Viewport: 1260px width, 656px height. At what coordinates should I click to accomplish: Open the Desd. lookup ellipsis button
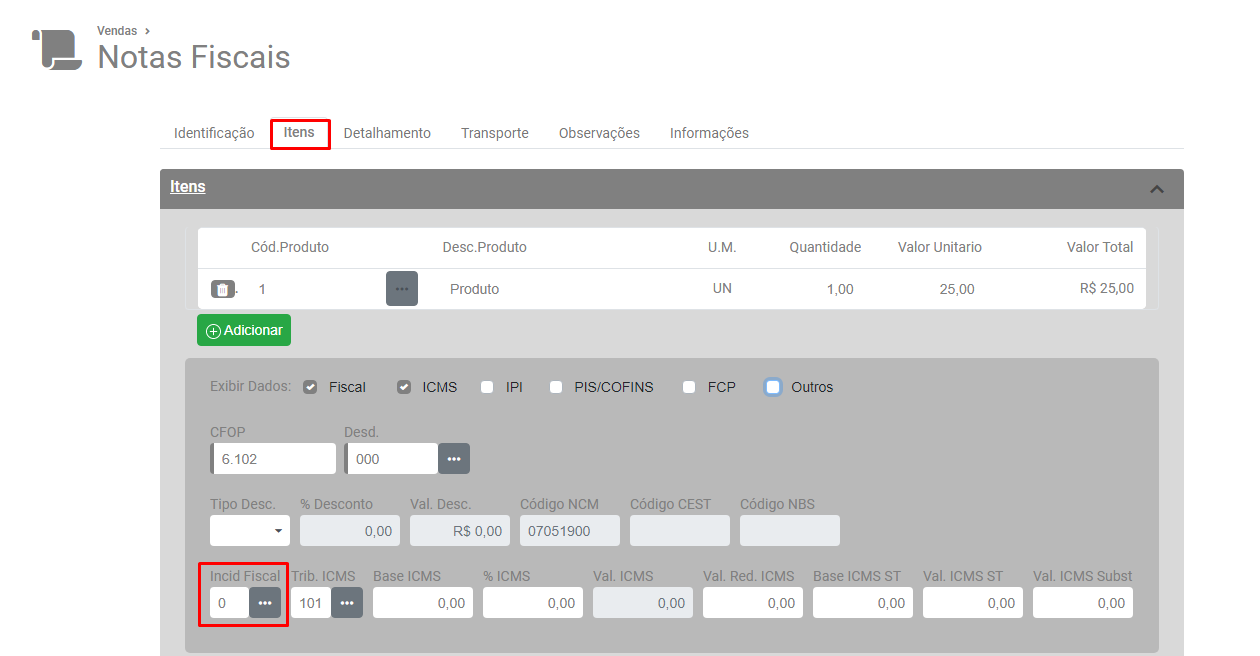(x=454, y=458)
